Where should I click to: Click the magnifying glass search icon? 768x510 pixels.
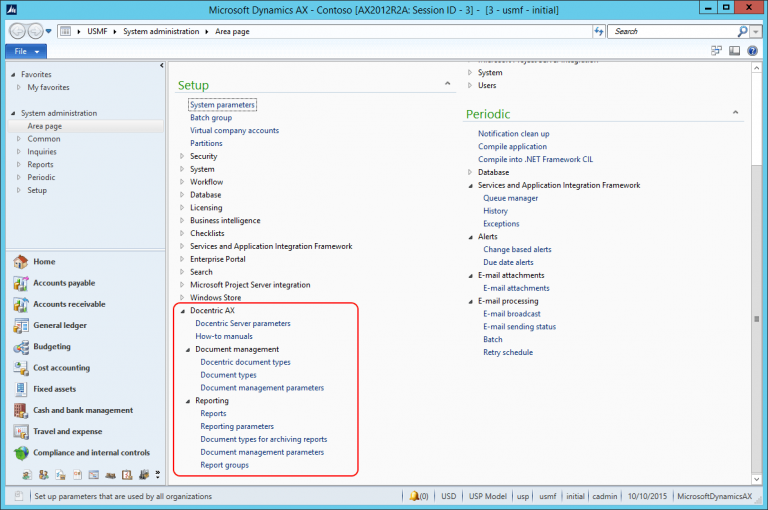(743, 31)
